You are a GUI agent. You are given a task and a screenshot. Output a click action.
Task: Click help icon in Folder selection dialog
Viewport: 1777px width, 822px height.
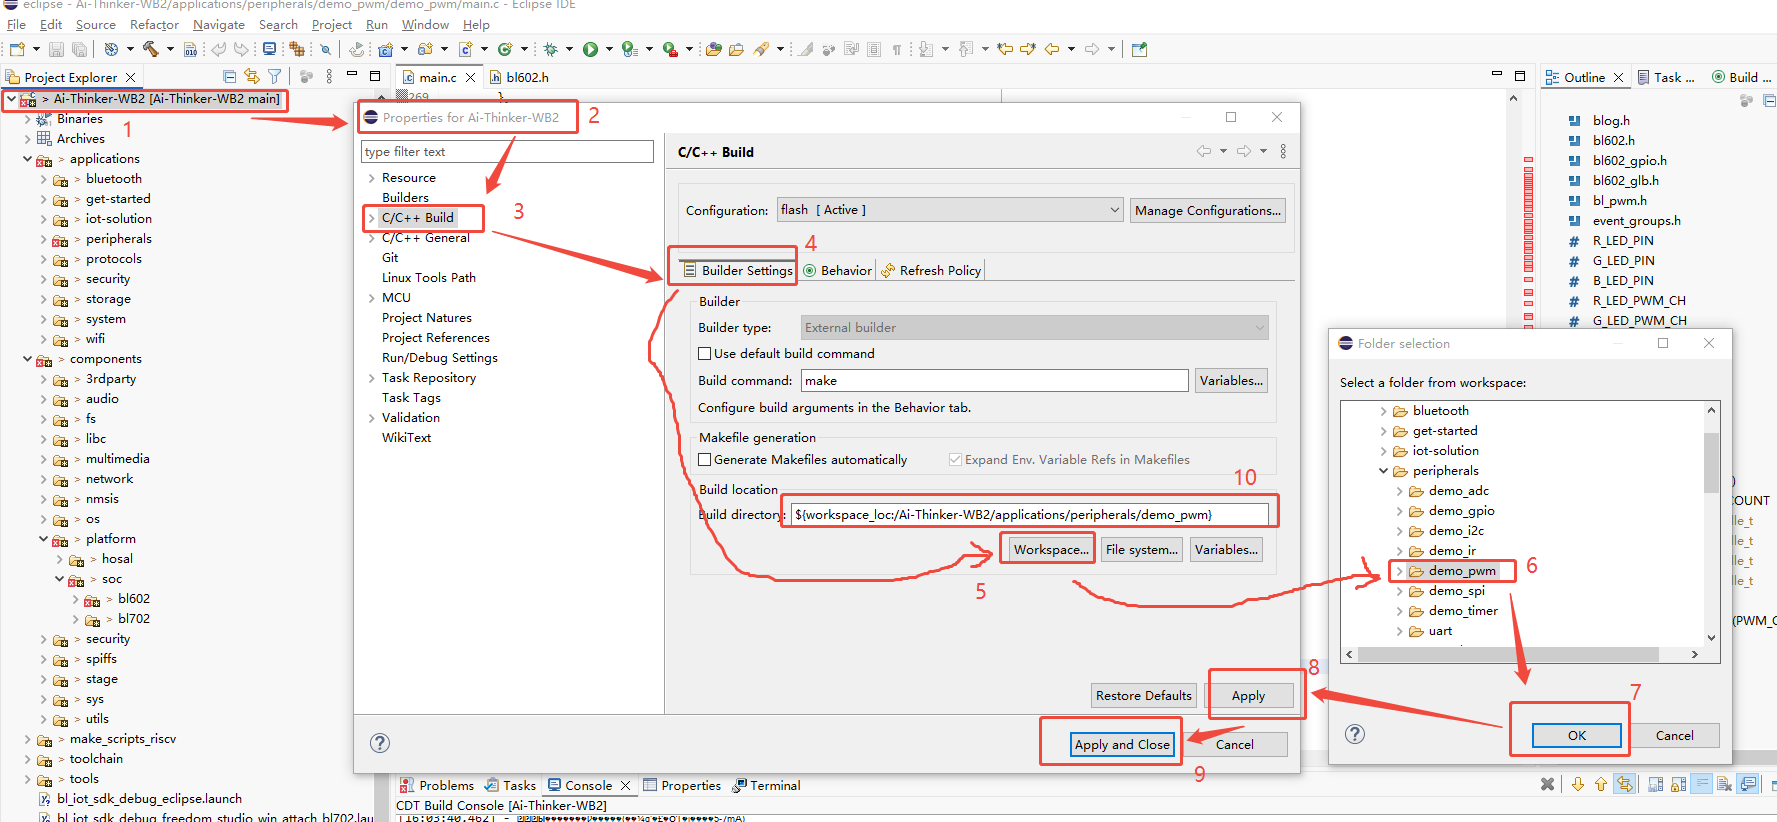pos(1355,734)
